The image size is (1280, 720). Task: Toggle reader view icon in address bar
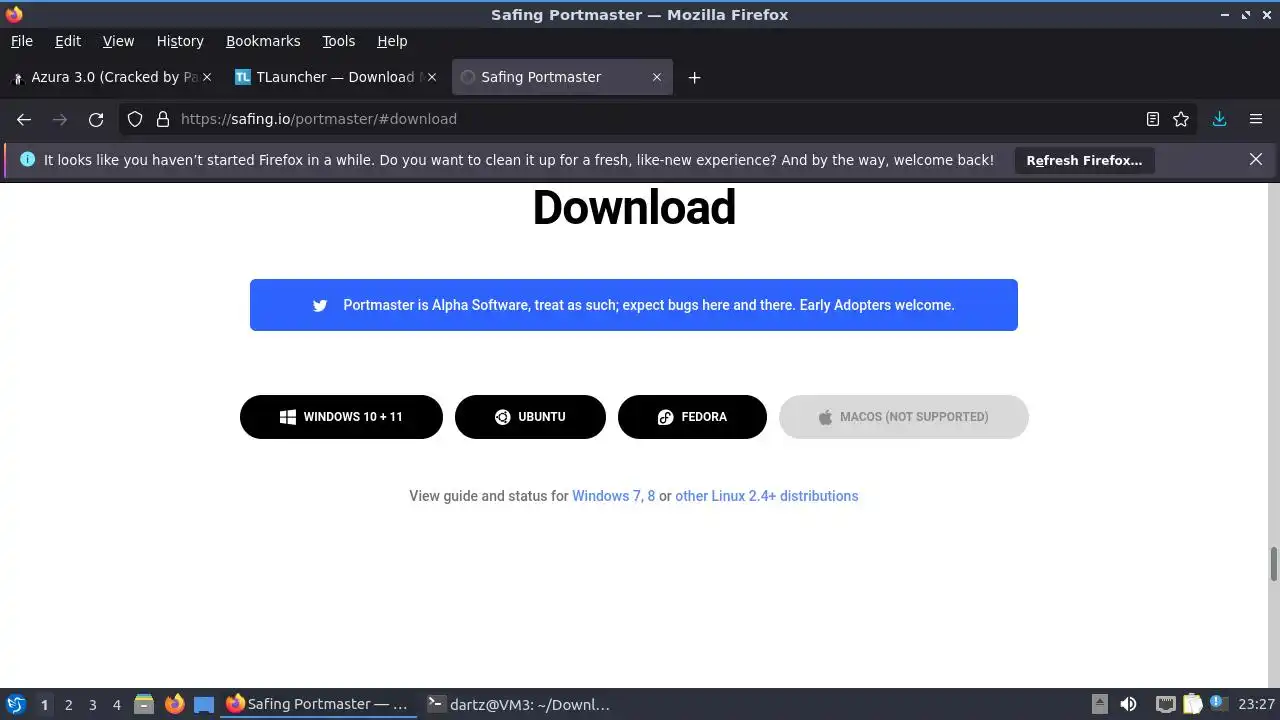[x=1153, y=119]
